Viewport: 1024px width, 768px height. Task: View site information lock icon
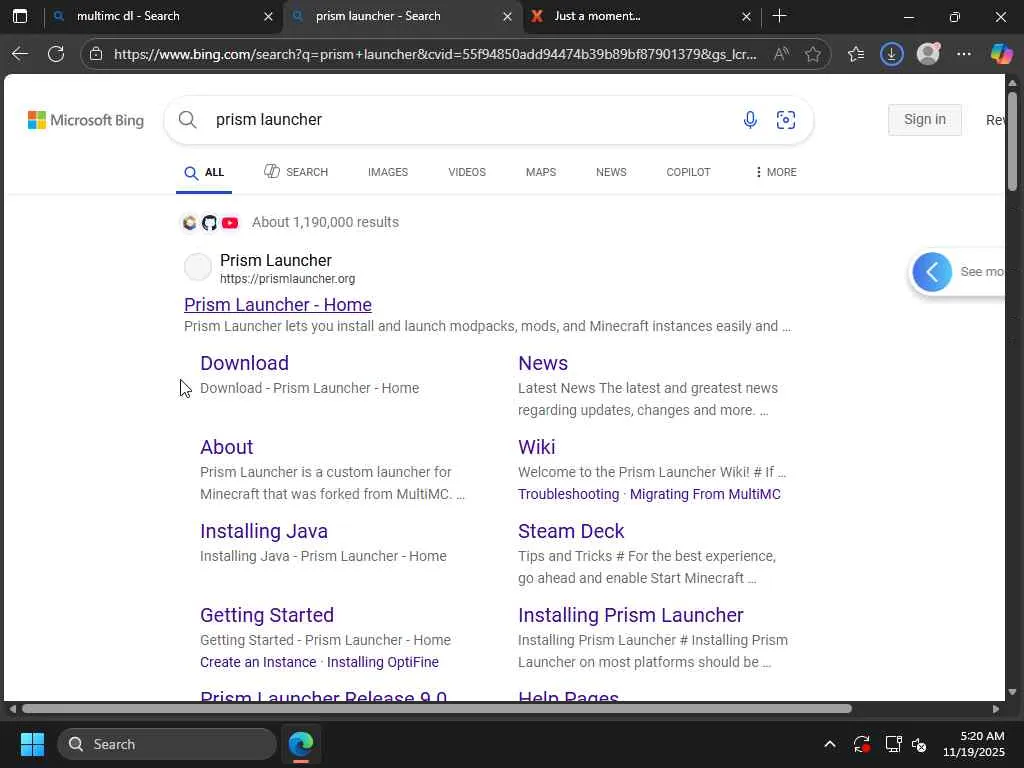(x=96, y=54)
